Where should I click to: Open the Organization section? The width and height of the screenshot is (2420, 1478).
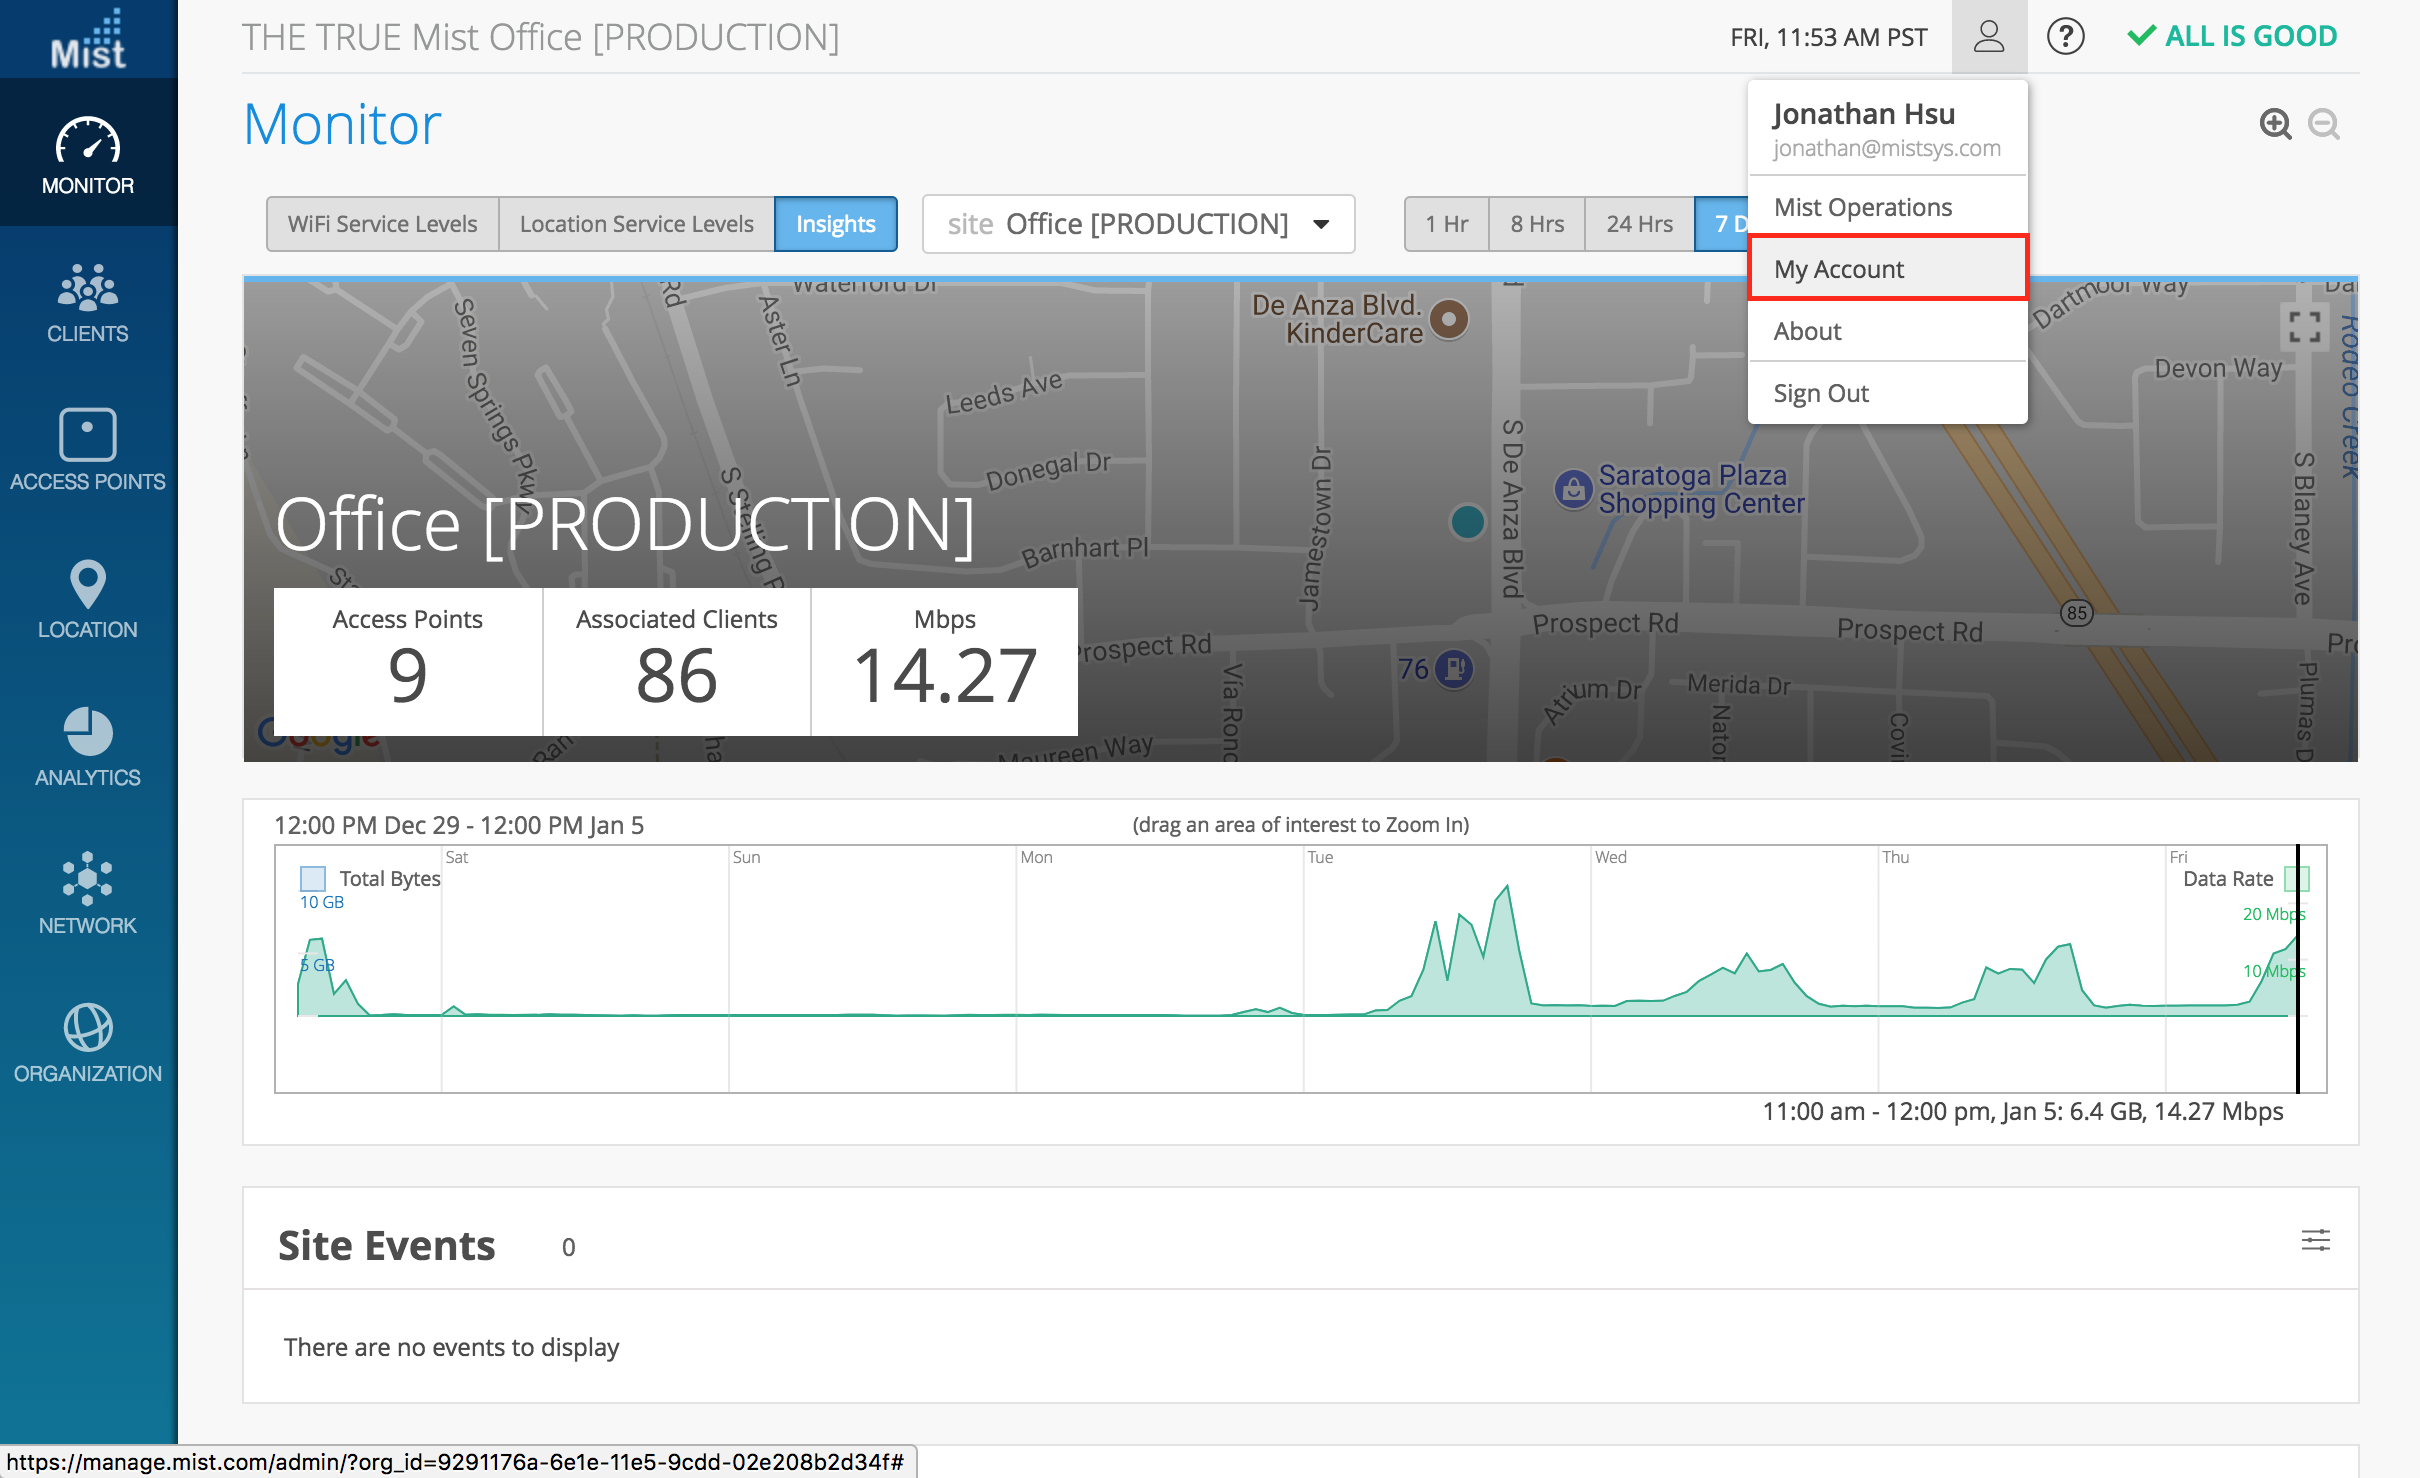pyautogui.click(x=88, y=1042)
